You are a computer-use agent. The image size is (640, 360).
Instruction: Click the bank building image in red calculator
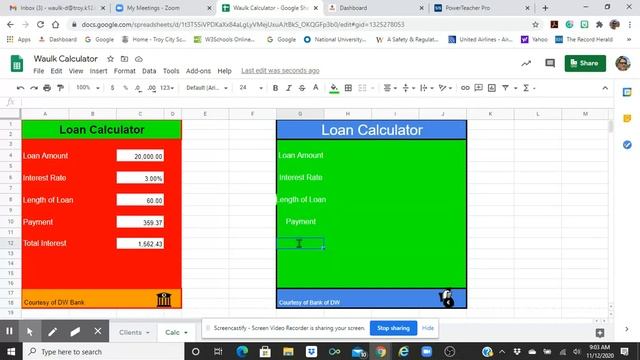point(164,300)
